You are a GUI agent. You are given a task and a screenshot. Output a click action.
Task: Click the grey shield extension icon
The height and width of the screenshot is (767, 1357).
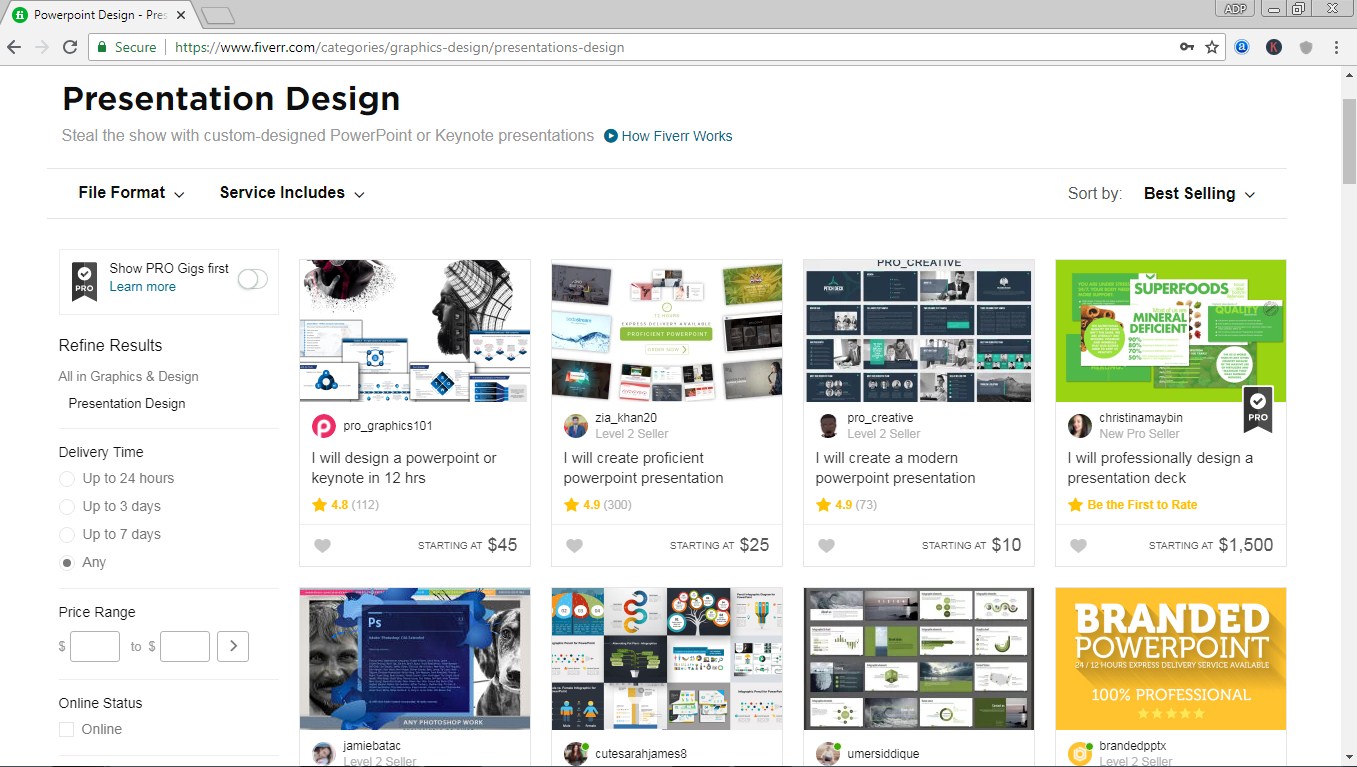[x=1305, y=47]
